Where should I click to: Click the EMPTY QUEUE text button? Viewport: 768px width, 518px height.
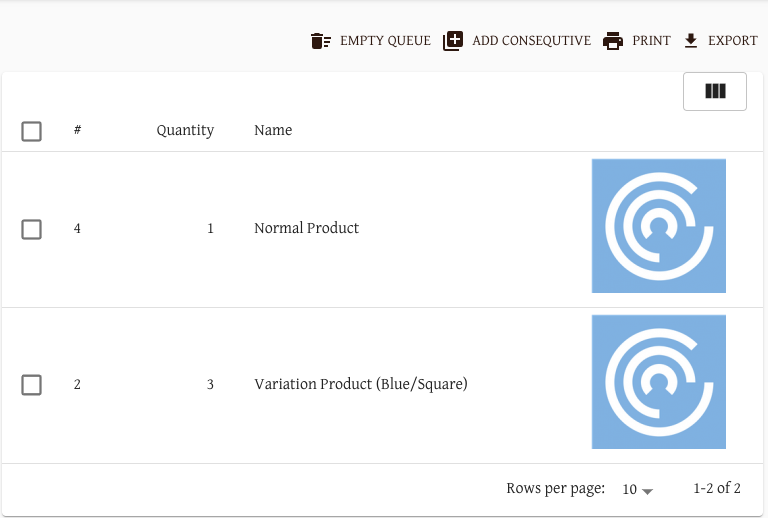[x=385, y=41]
